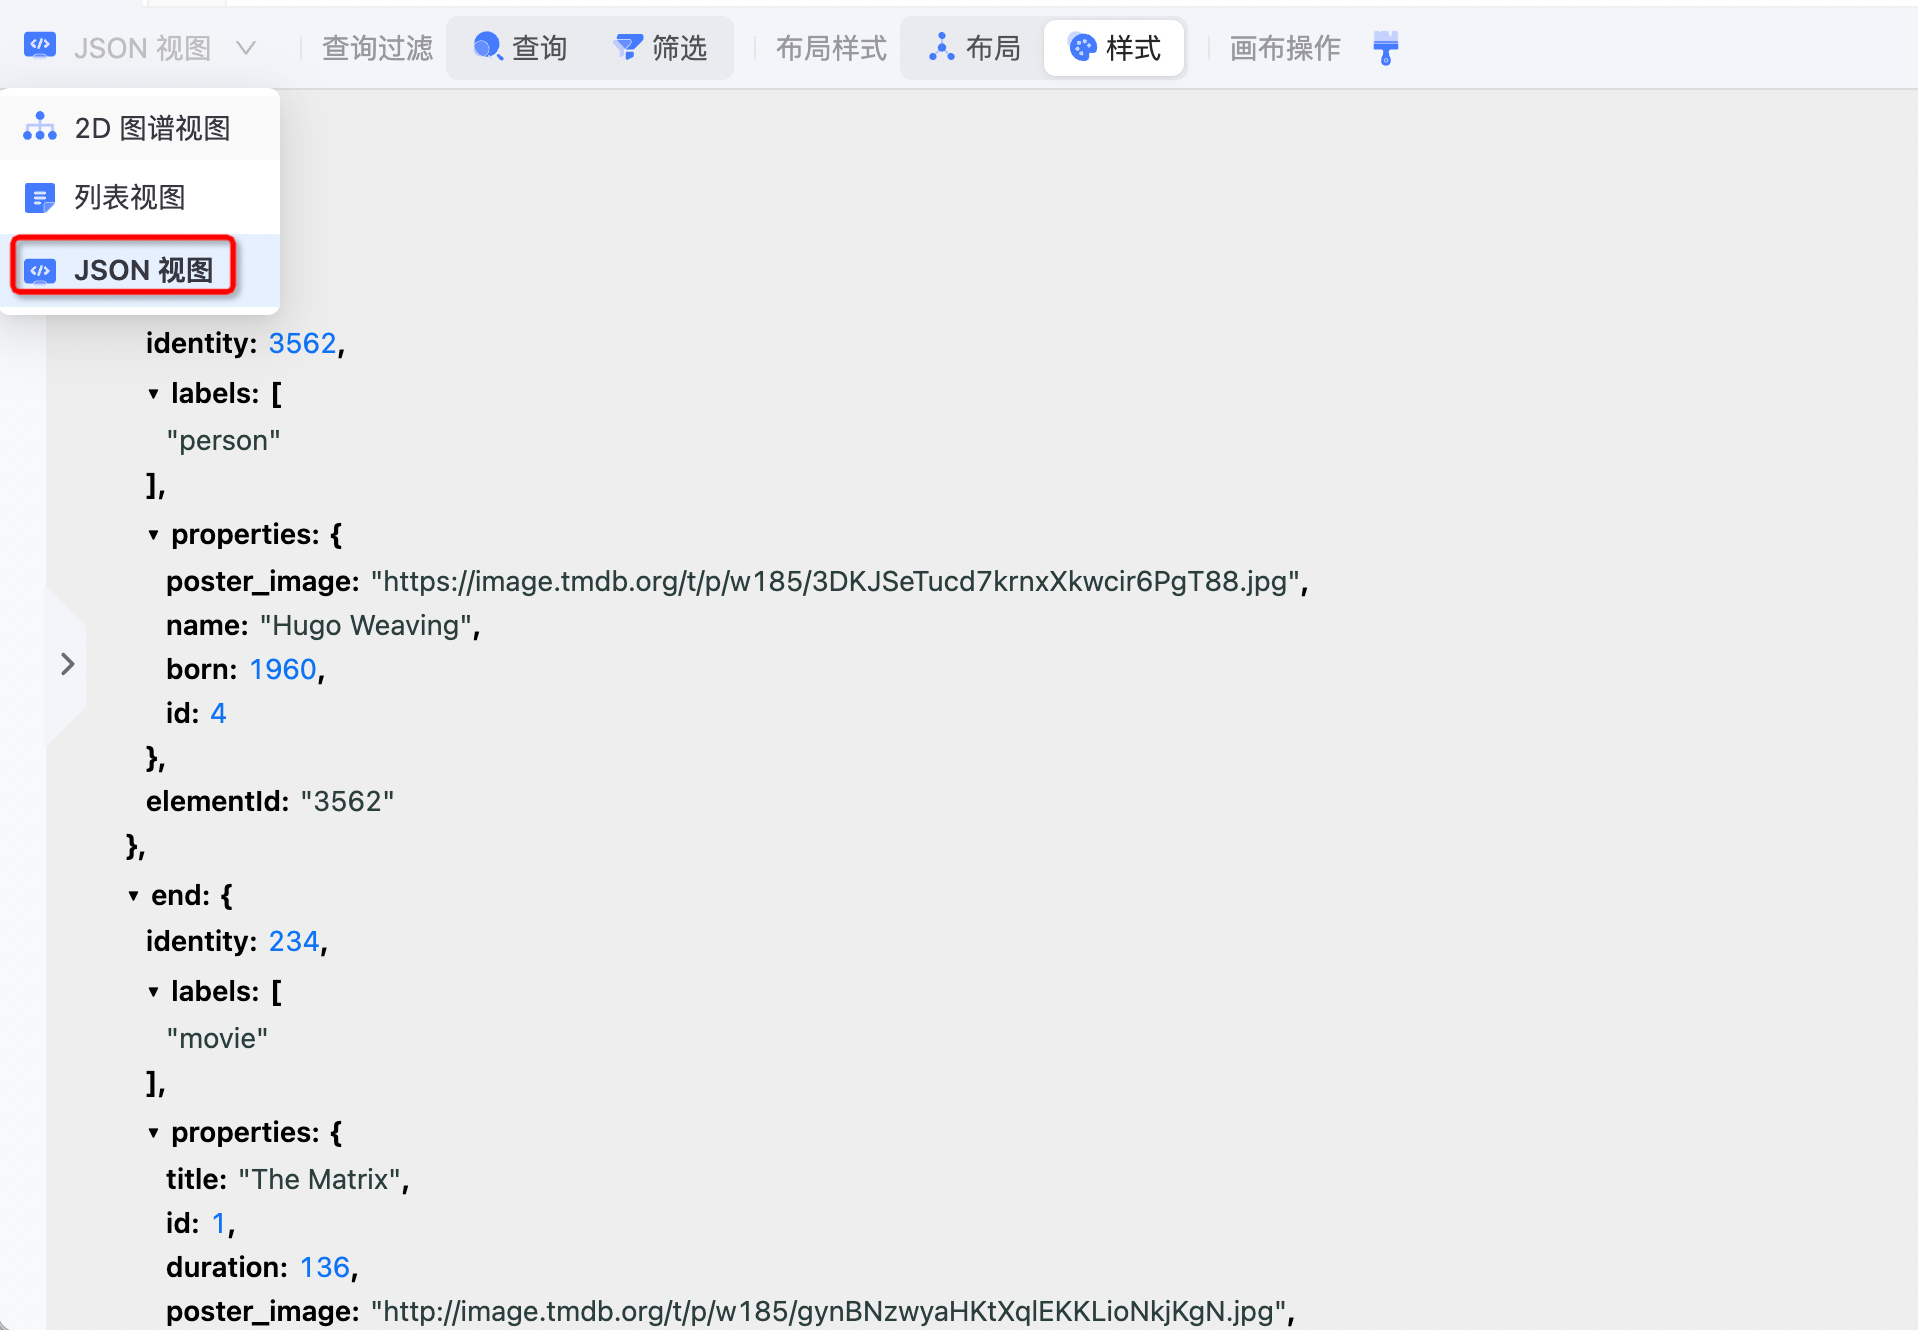Open the 布局 layout panel
Image resolution: width=1918 pixels, height=1330 pixels.
(975, 48)
